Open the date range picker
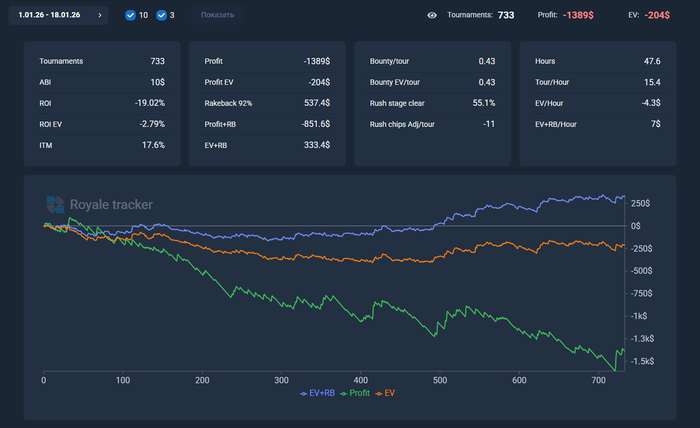Viewport: 700px width, 428px height. (x=50, y=15)
